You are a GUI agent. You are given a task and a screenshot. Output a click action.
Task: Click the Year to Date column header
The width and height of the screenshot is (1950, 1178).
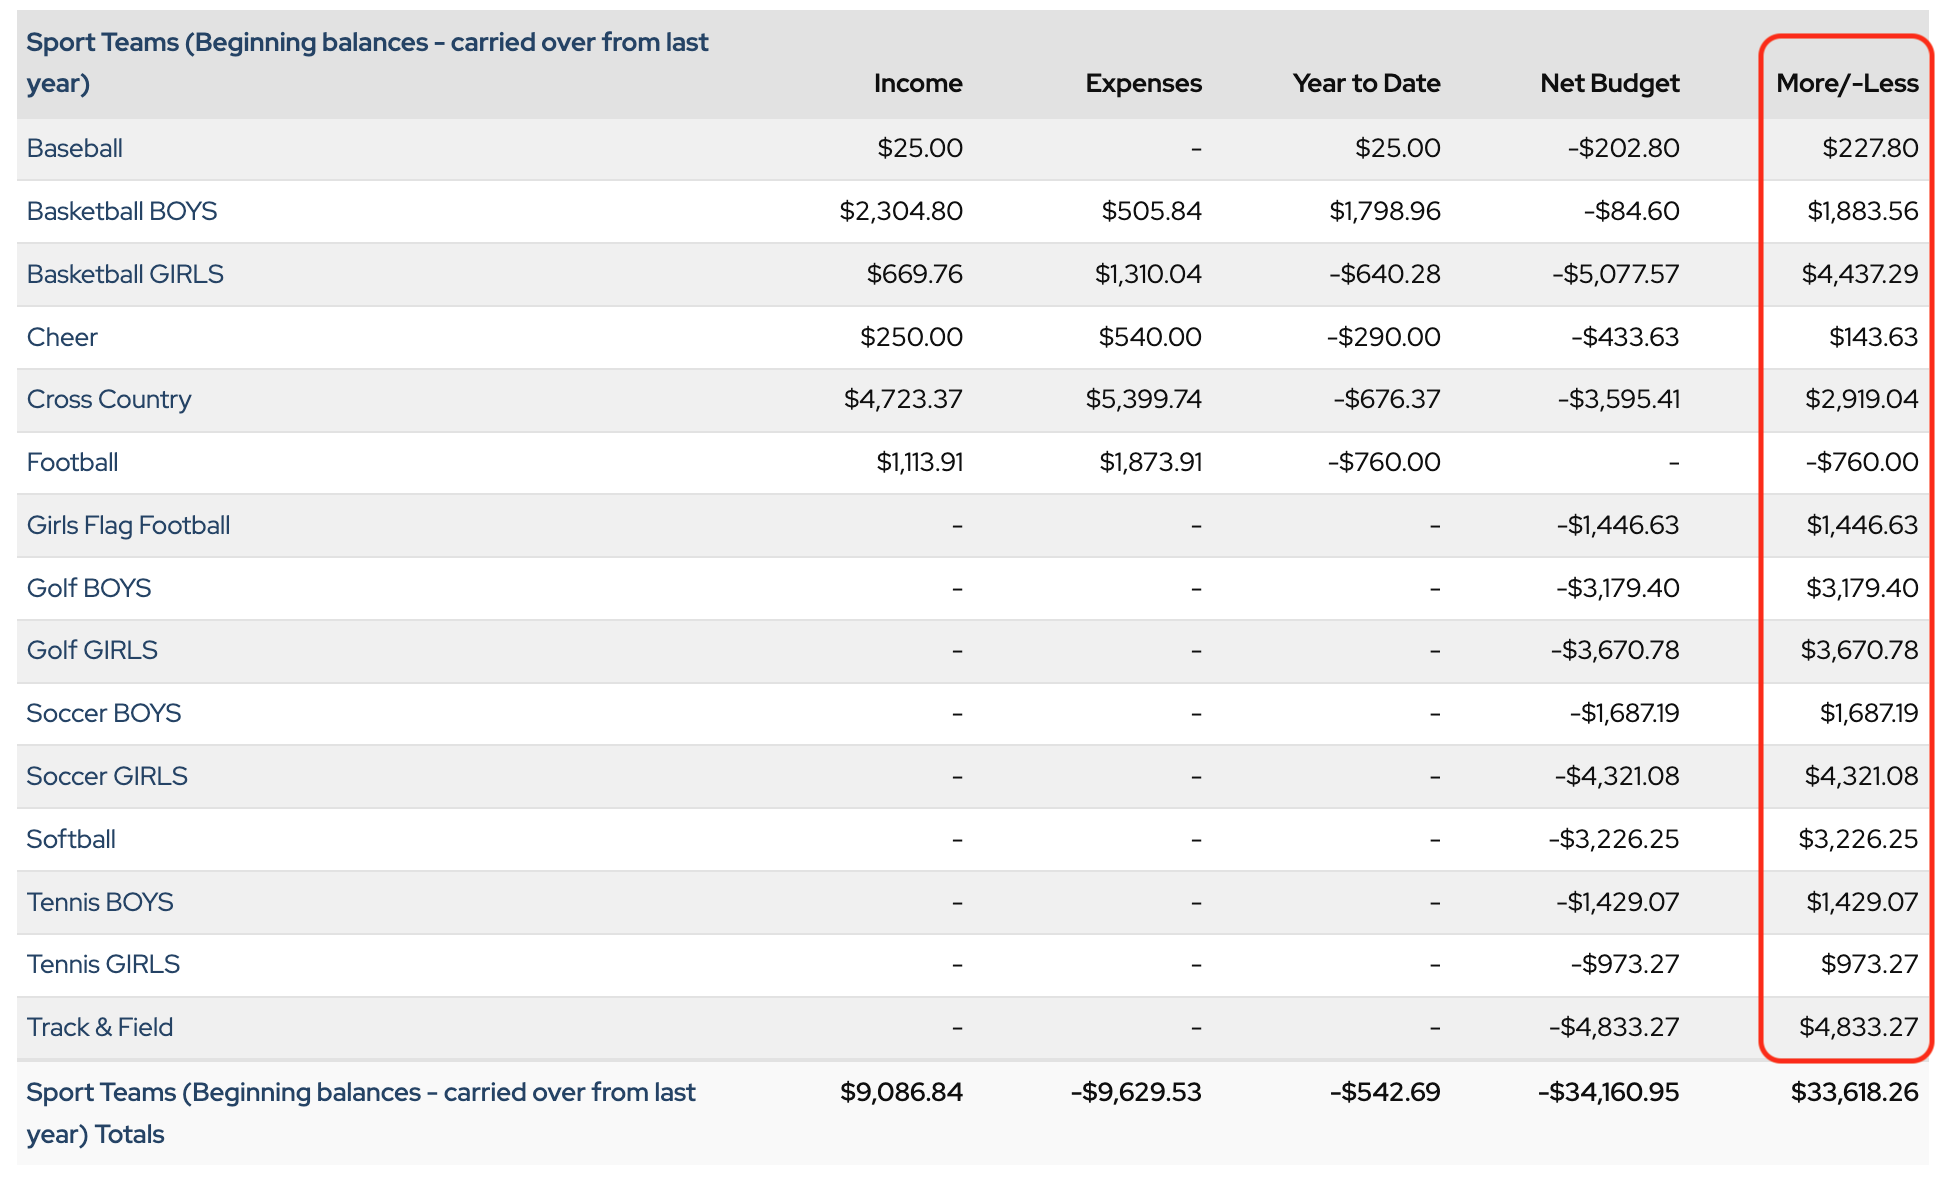pyautogui.click(x=1366, y=83)
